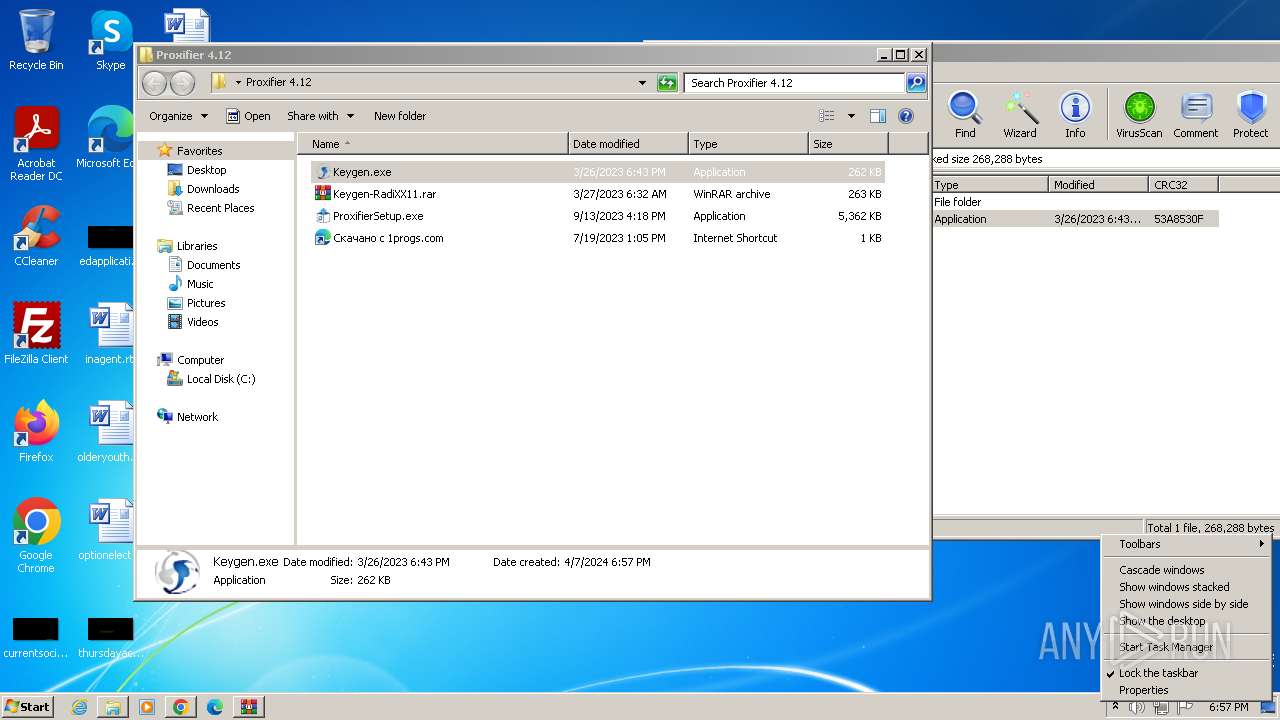Sort by Type column header in Explorer
1280x720 pixels.
(x=748, y=144)
